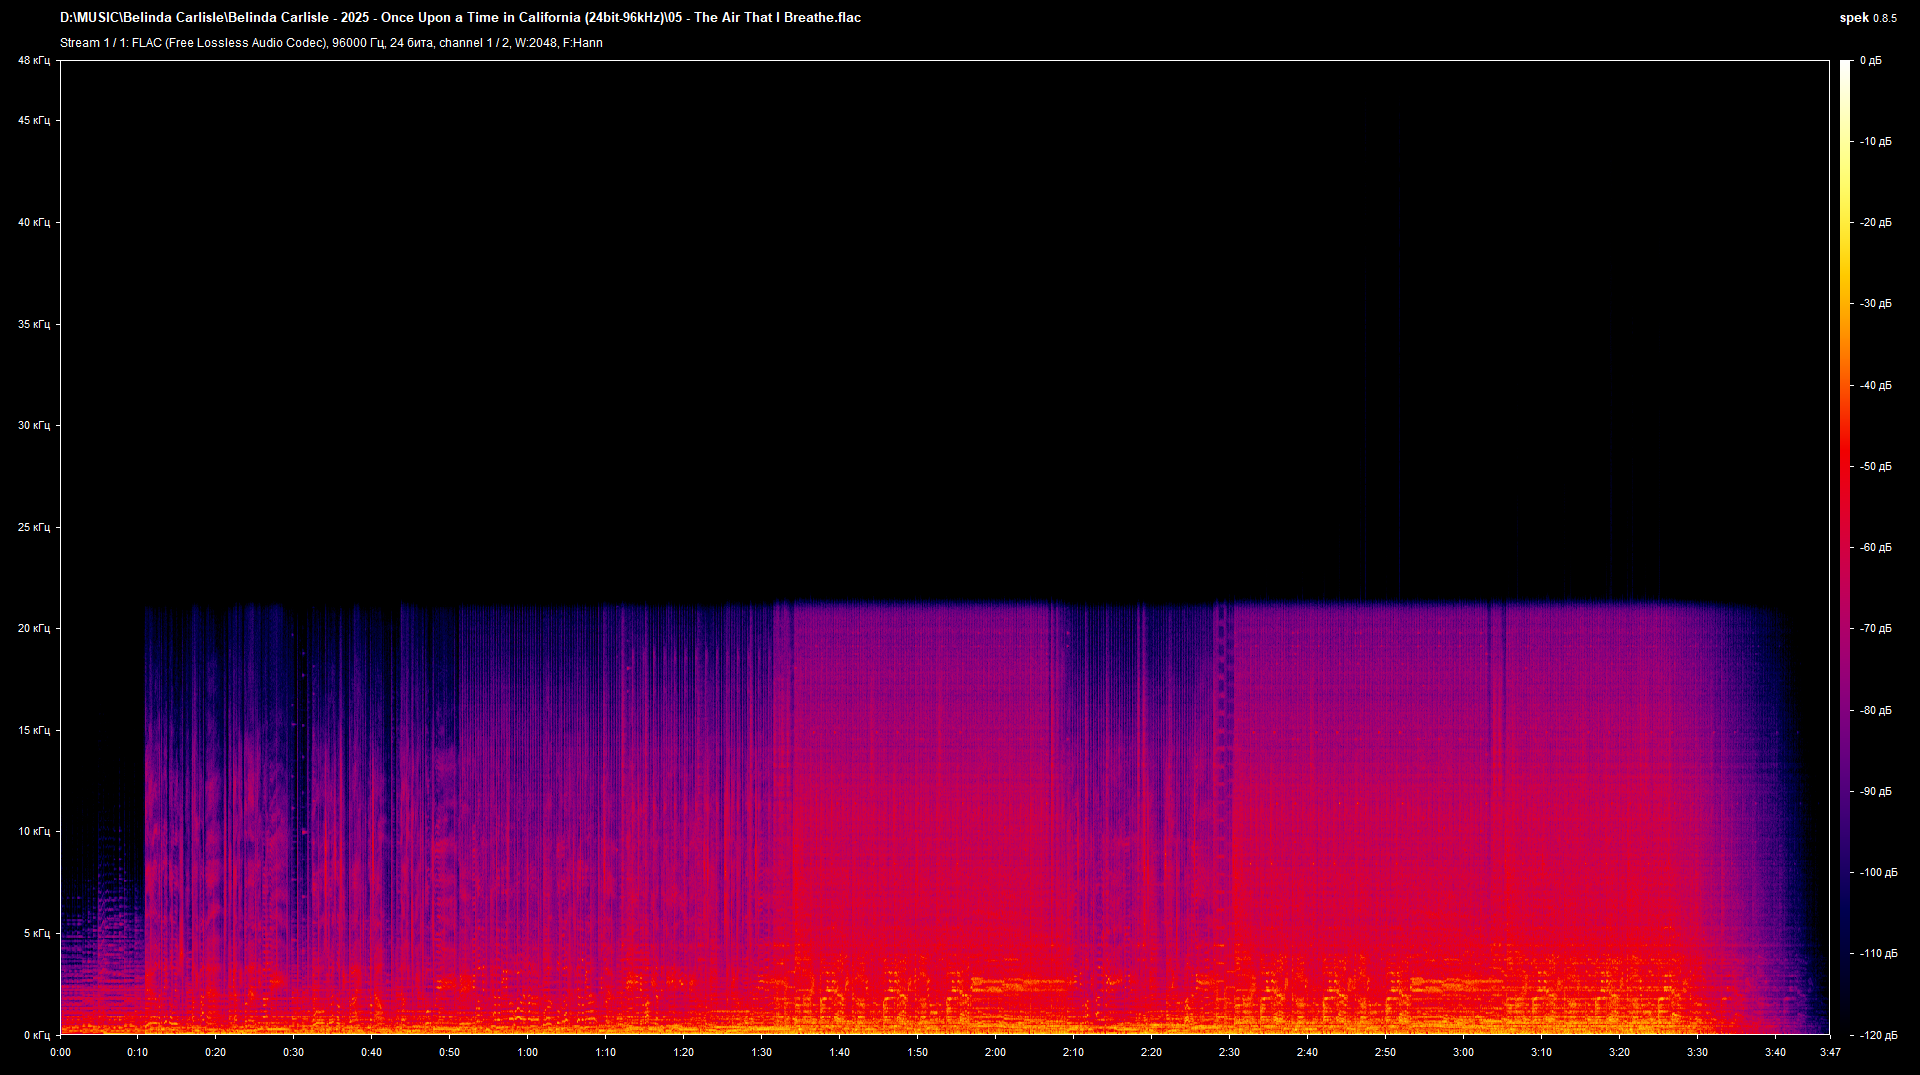The image size is (1920, 1075).
Task: Click the FLAC stream info line
Action: click(331, 43)
